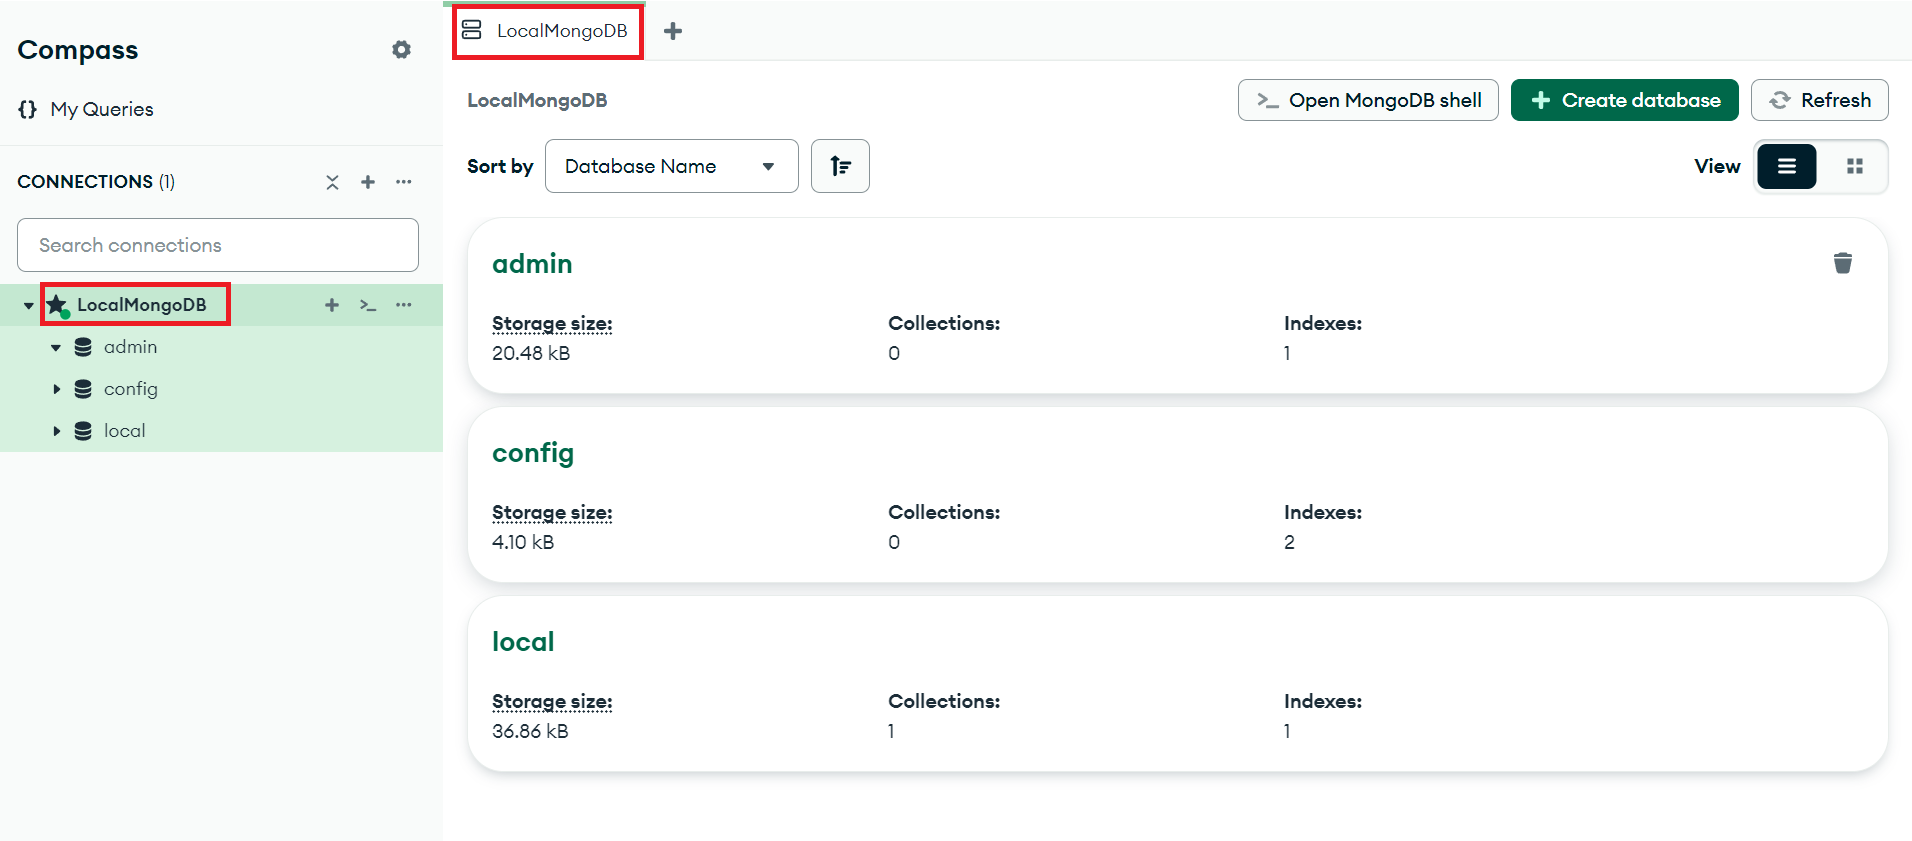Click the 36.86 kB storage value

coord(530,731)
